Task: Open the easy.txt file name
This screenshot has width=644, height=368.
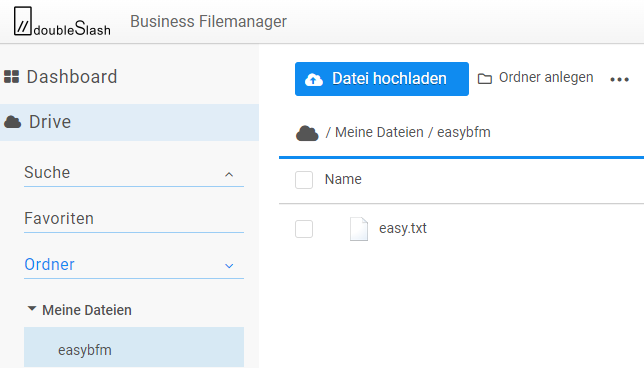Action: [402, 228]
